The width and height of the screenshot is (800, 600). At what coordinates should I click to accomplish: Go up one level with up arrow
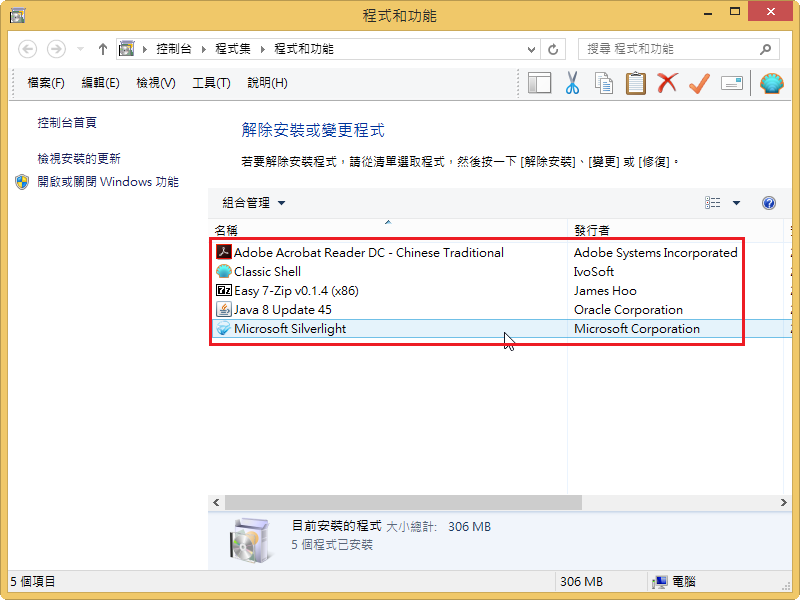coord(103,49)
